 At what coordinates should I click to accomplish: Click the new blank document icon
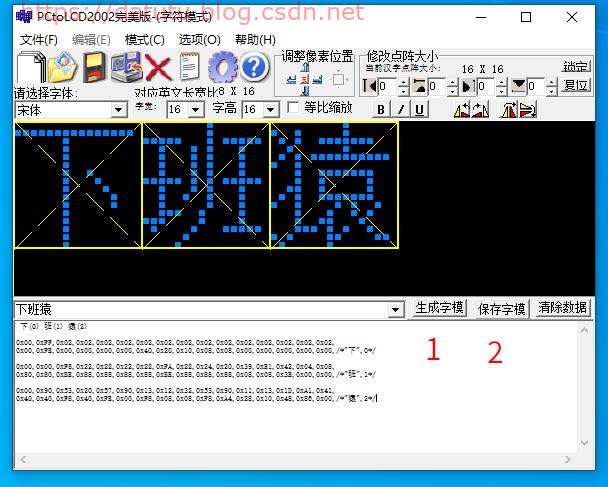30,68
